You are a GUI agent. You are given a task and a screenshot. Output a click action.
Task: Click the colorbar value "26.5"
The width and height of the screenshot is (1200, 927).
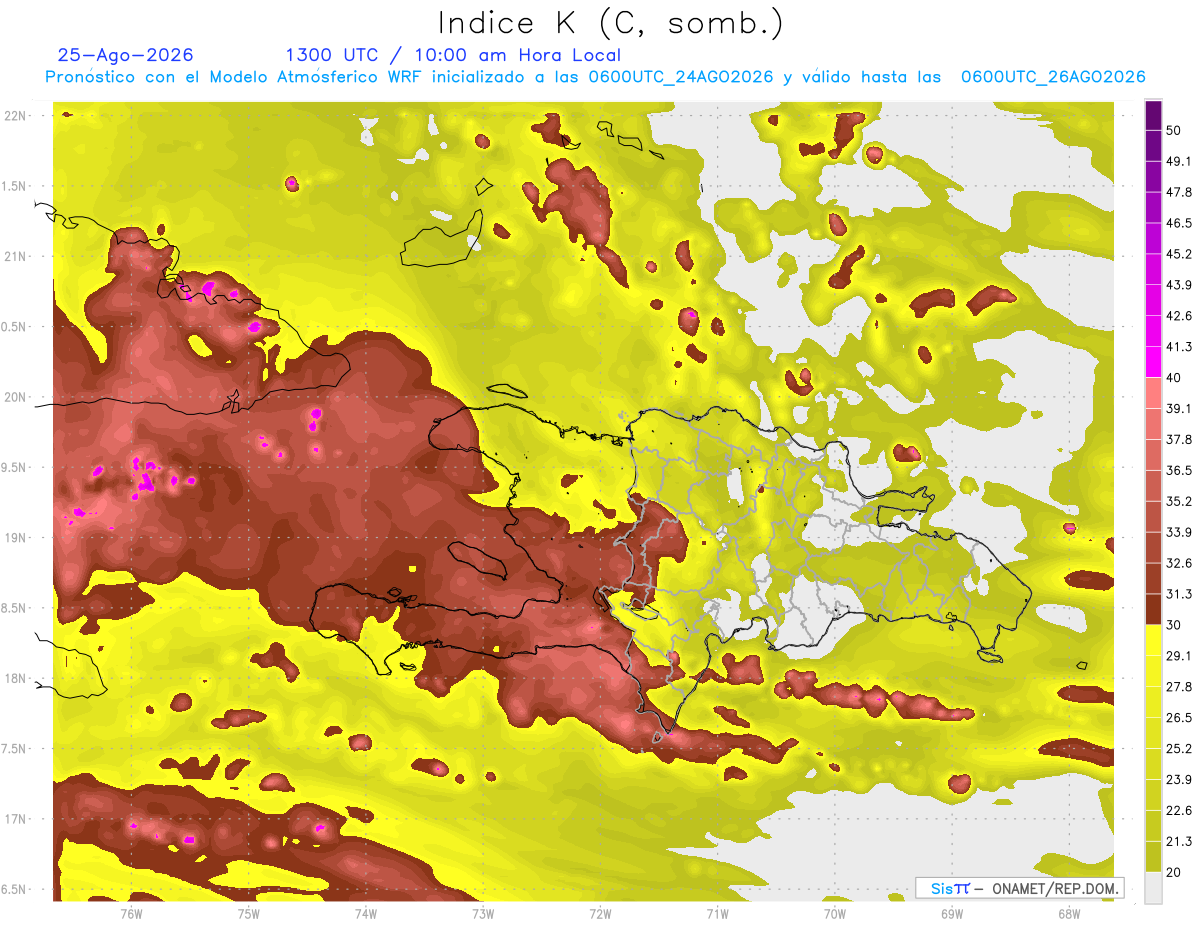tap(1178, 718)
